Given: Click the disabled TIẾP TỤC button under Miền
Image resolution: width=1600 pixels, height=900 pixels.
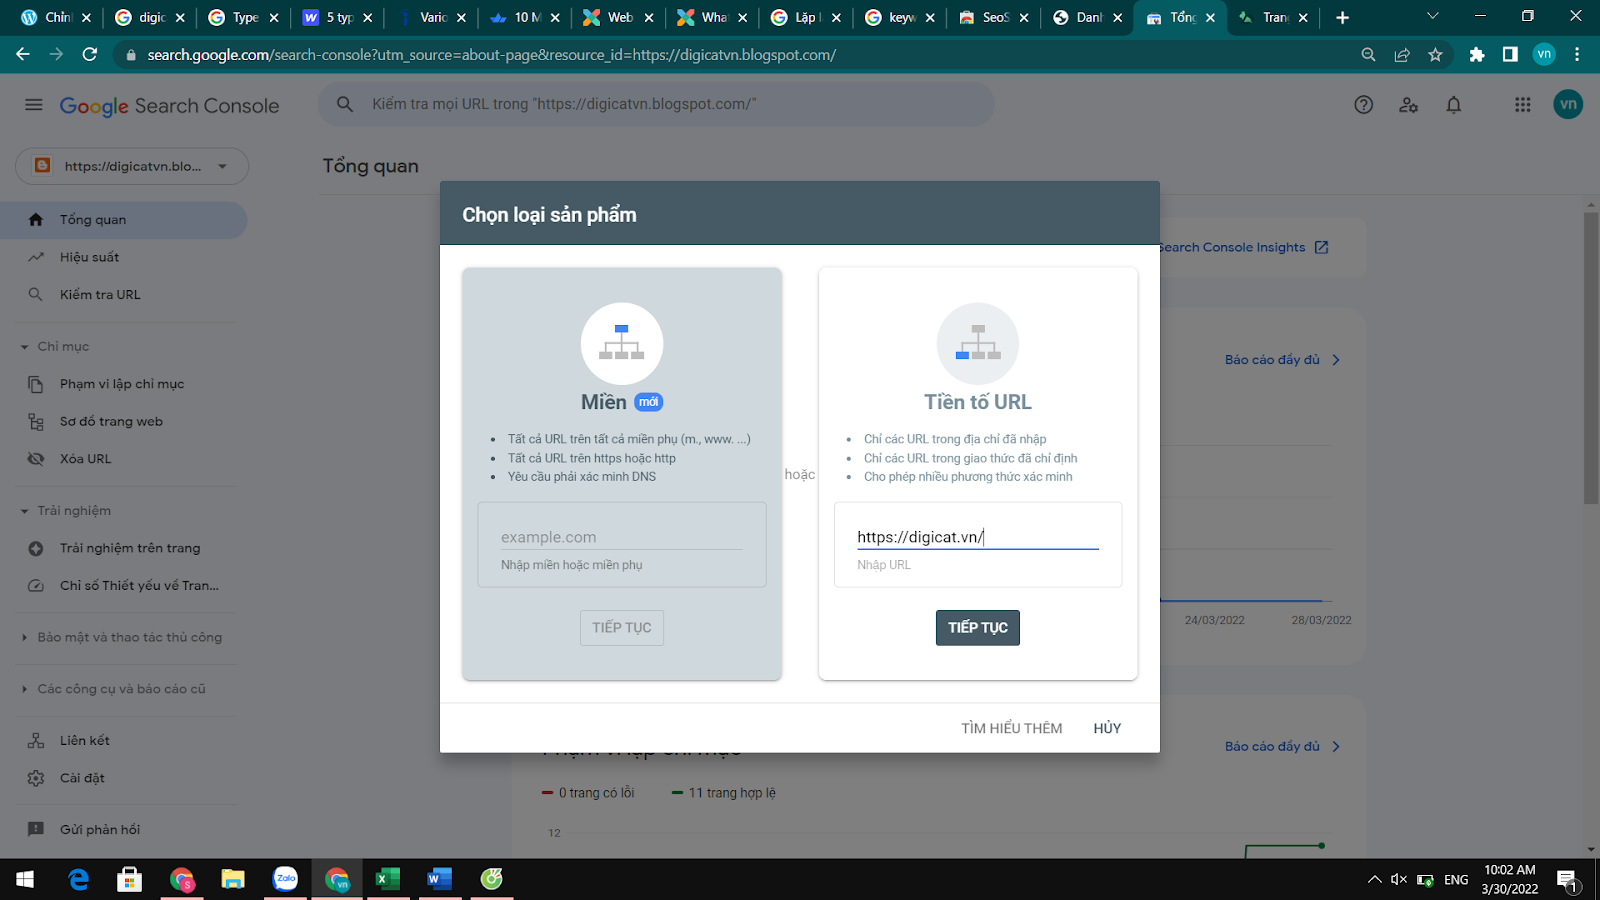Looking at the screenshot, I should (622, 628).
